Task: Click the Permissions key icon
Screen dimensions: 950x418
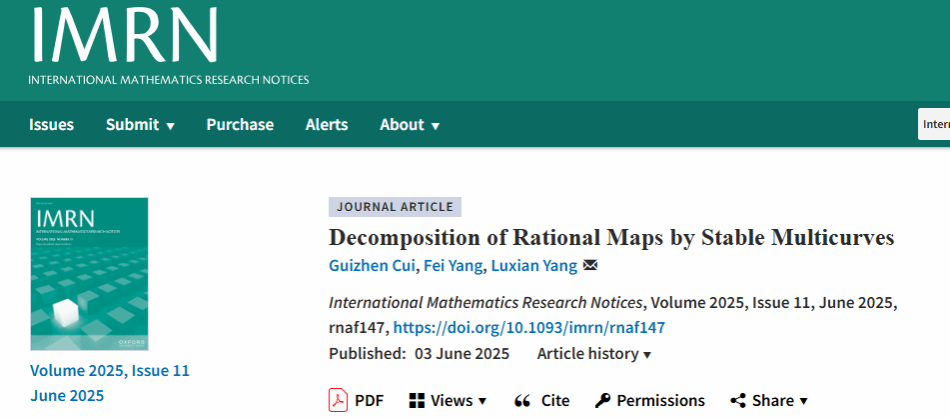Action: tap(602, 400)
